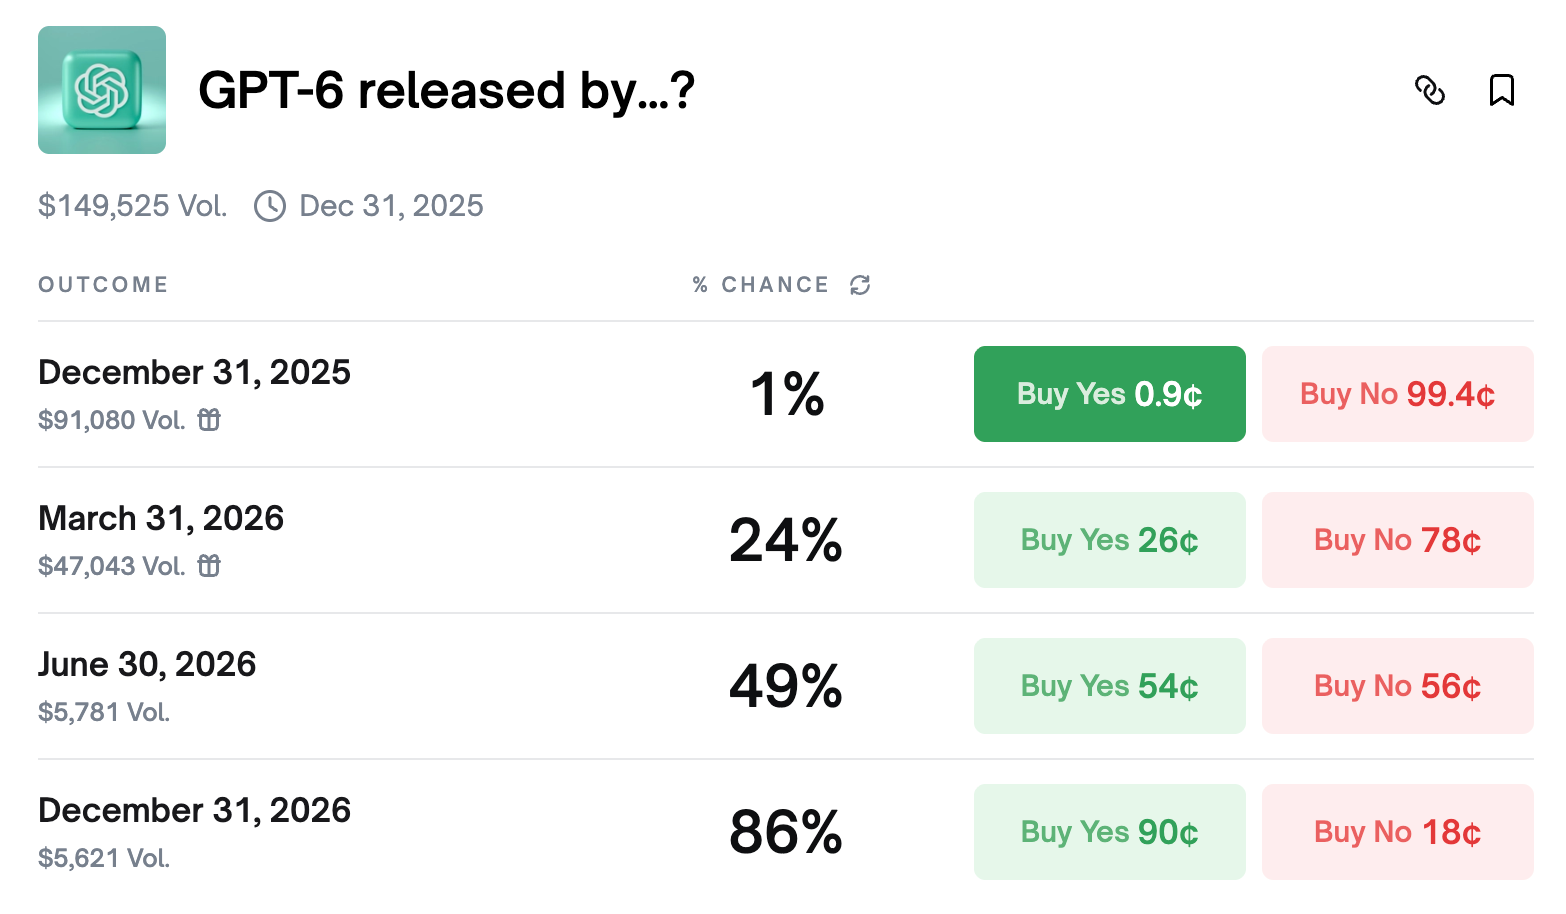The image size is (1566, 914).
Task: Buy Yes at 54¢ for June 2026
Action: point(1109,686)
